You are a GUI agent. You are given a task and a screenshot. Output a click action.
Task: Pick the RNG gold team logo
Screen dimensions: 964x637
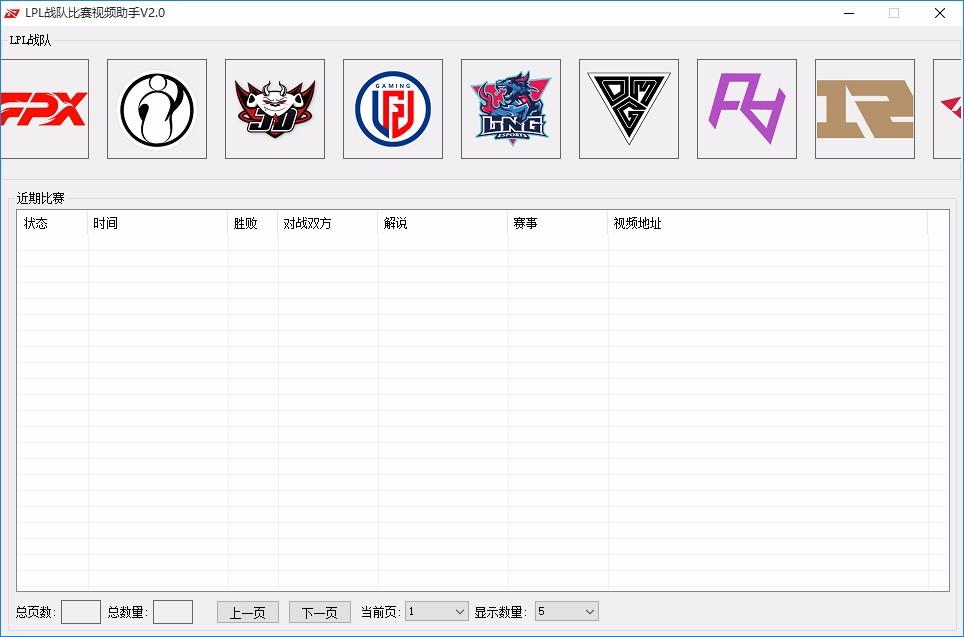pyautogui.click(x=865, y=109)
